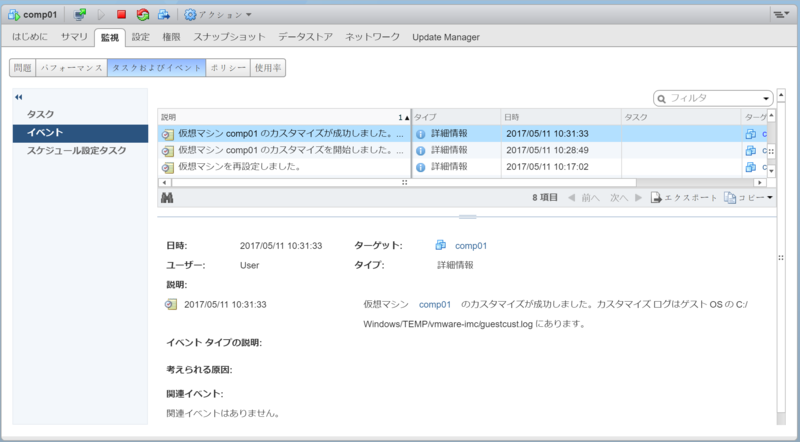This screenshot has width=800, height=442.
Task: Click the info icon in the 10:31:33 row
Action: pyautogui.click(x=420, y=134)
